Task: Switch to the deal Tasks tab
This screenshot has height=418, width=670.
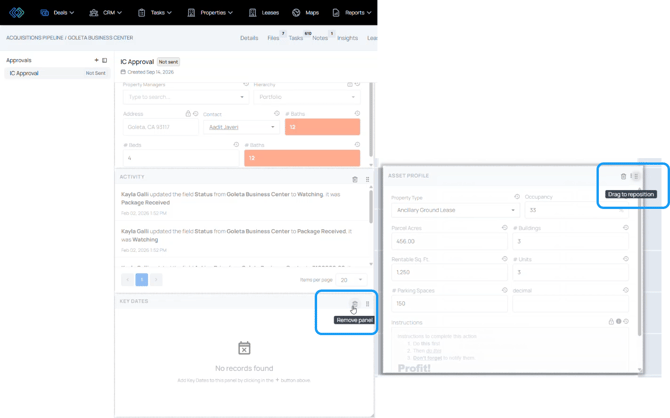Action: tap(296, 38)
